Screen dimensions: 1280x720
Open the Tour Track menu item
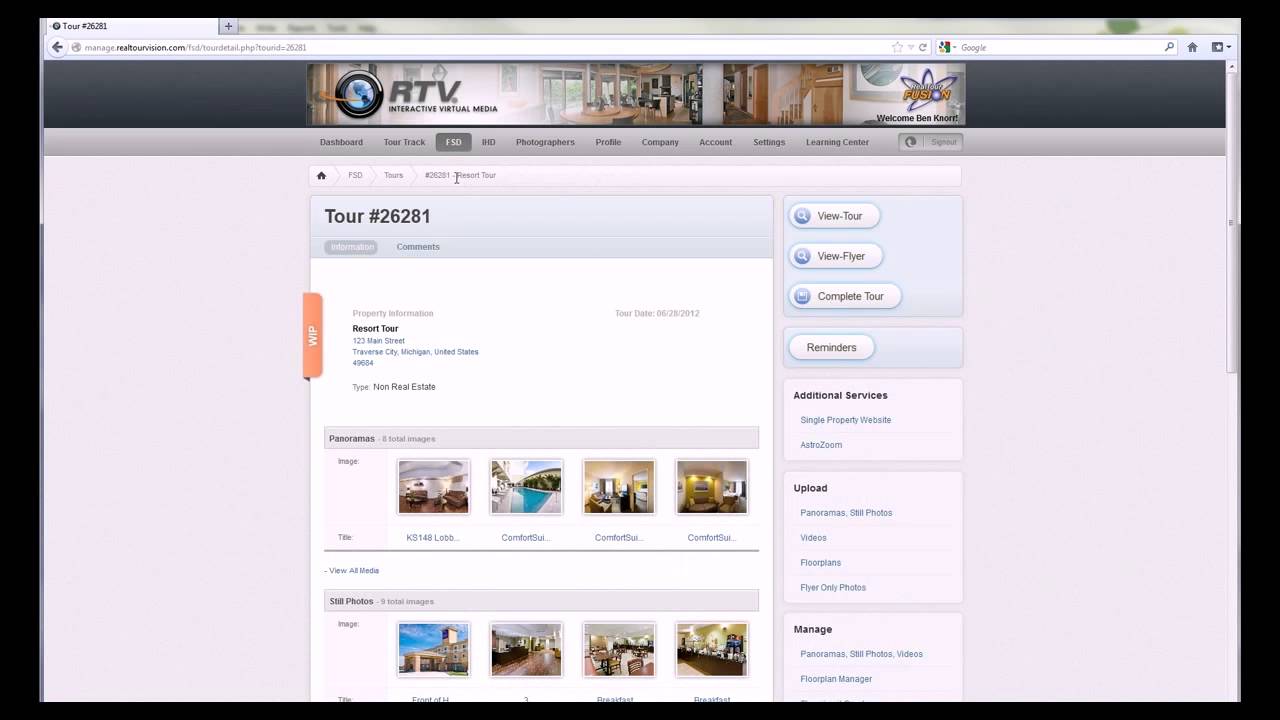coord(404,142)
